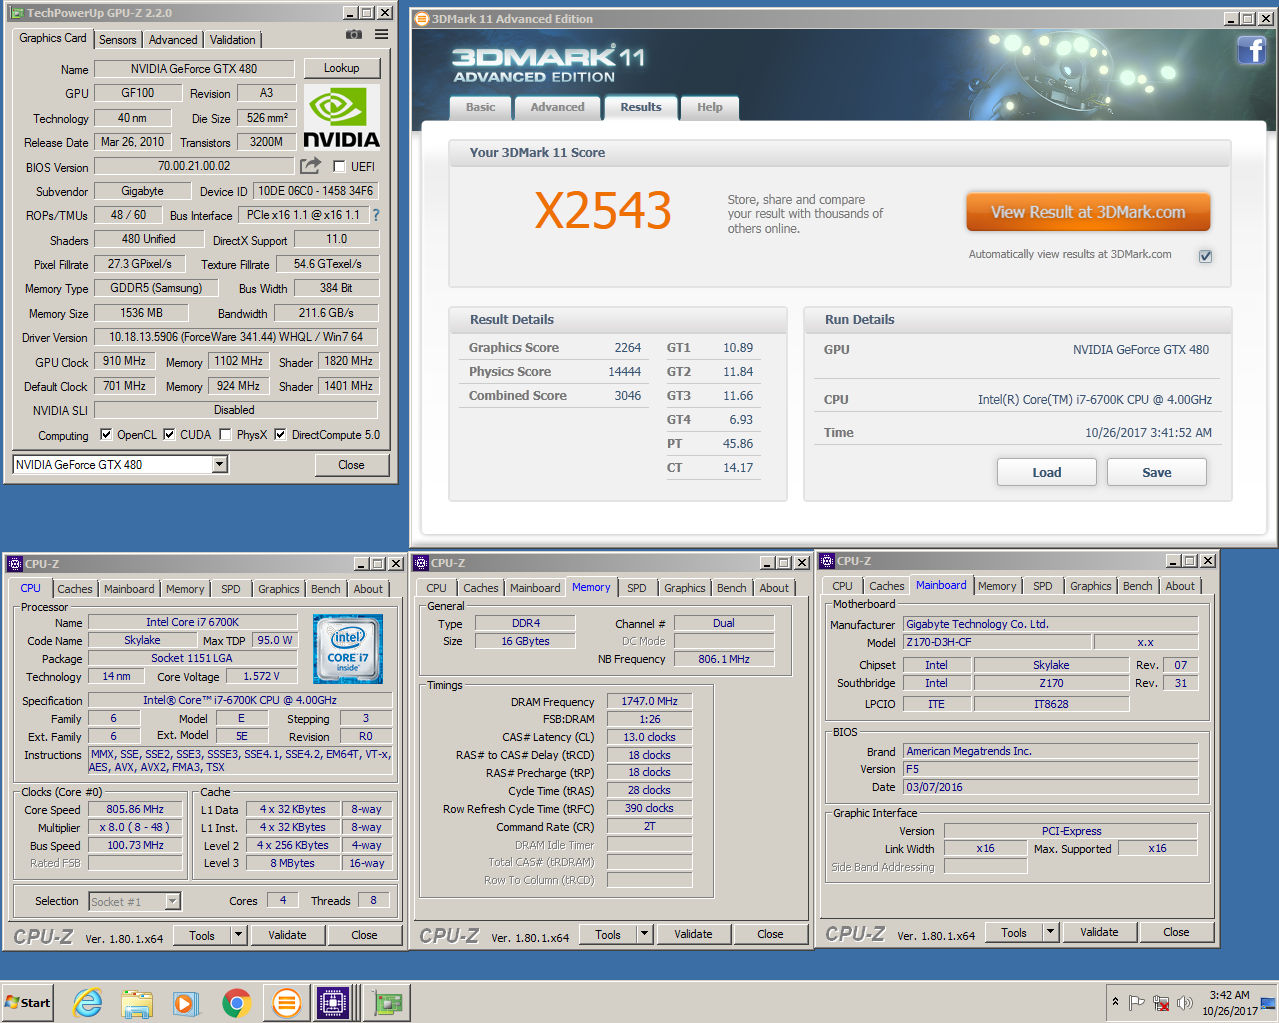Image resolution: width=1279 pixels, height=1023 pixels.
Task: Toggle the UEFI checkbox
Action: point(339,167)
